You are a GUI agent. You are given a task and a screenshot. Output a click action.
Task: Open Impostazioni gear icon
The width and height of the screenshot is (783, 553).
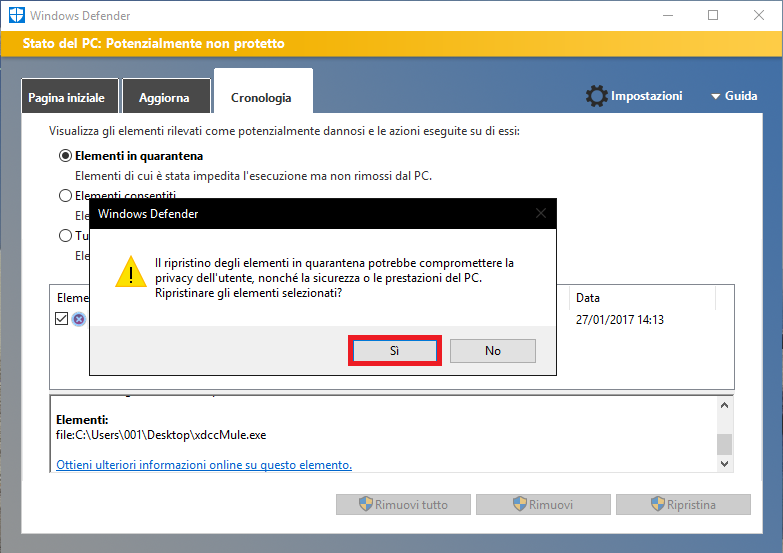pyautogui.click(x=597, y=96)
